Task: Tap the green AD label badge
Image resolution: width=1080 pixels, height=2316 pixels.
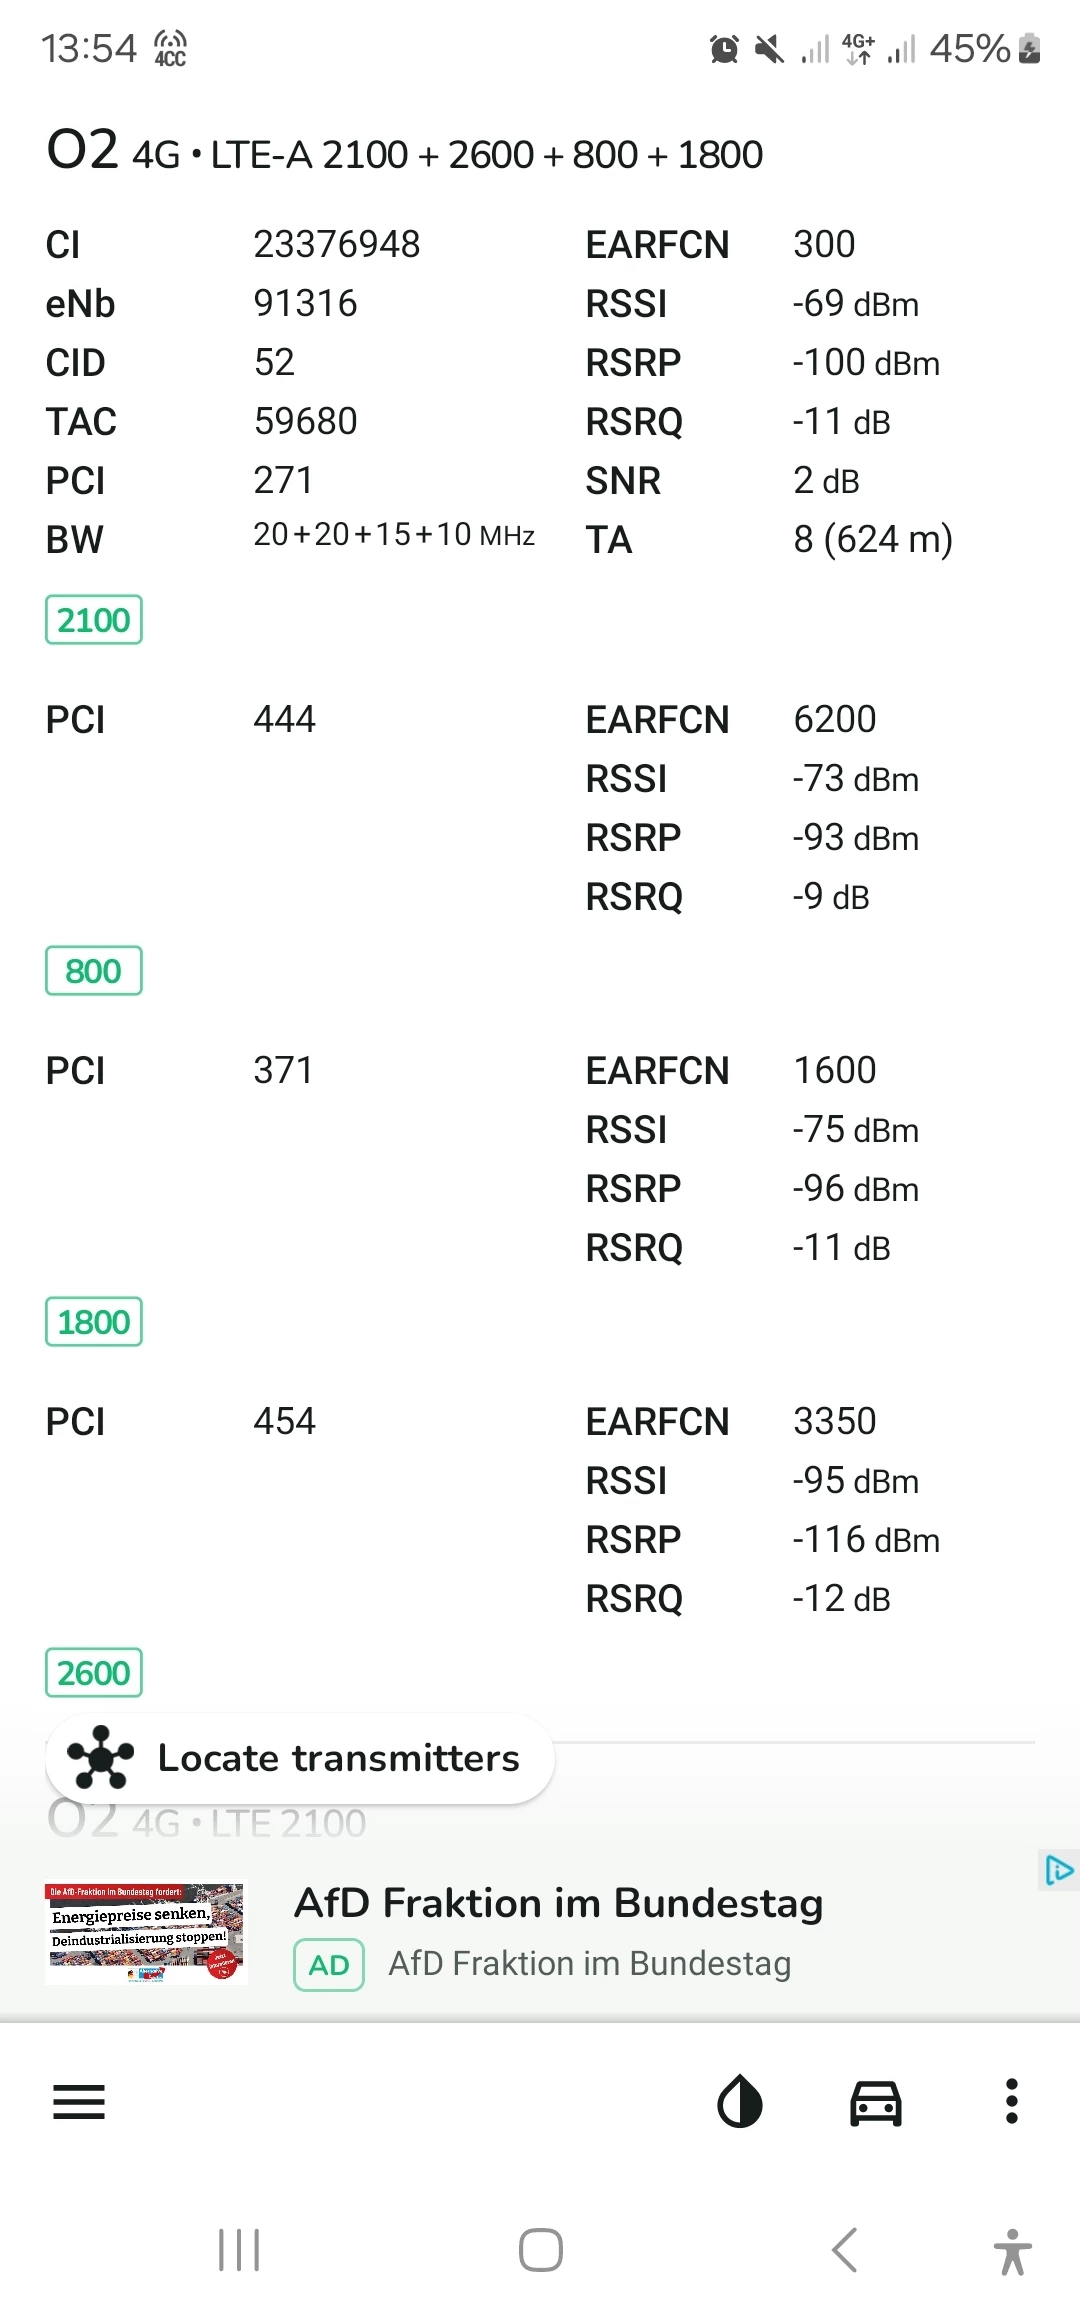Action: pos(329,1965)
